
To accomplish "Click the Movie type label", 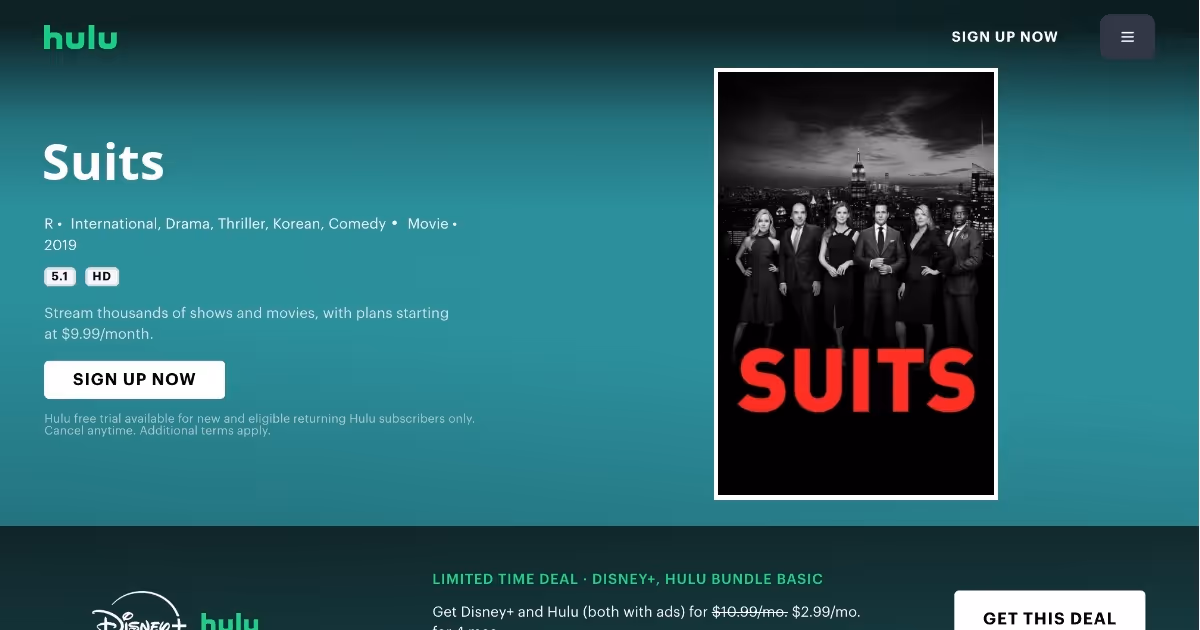I will point(428,224).
